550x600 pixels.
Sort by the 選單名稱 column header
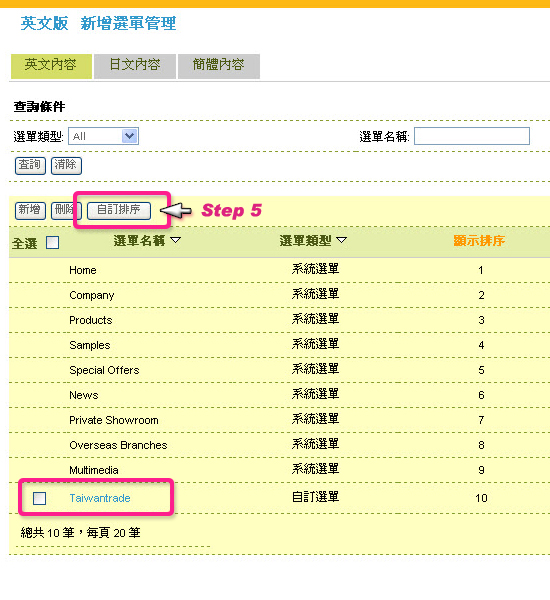pos(139,241)
